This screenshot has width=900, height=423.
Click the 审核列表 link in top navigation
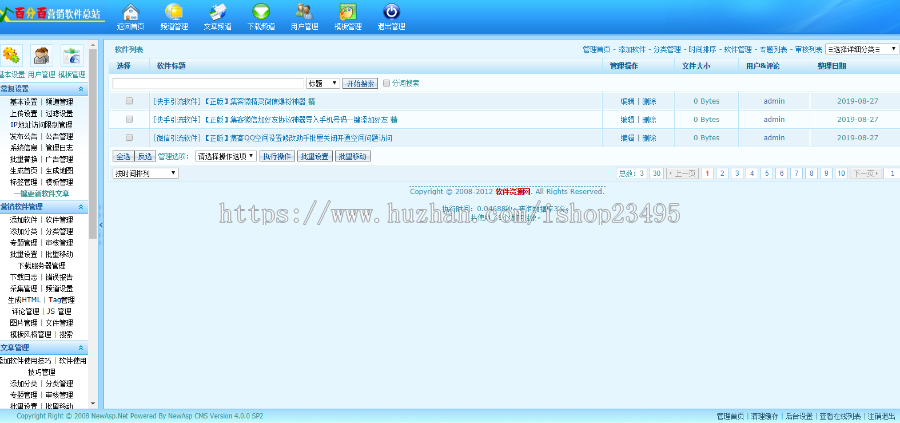pos(808,50)
